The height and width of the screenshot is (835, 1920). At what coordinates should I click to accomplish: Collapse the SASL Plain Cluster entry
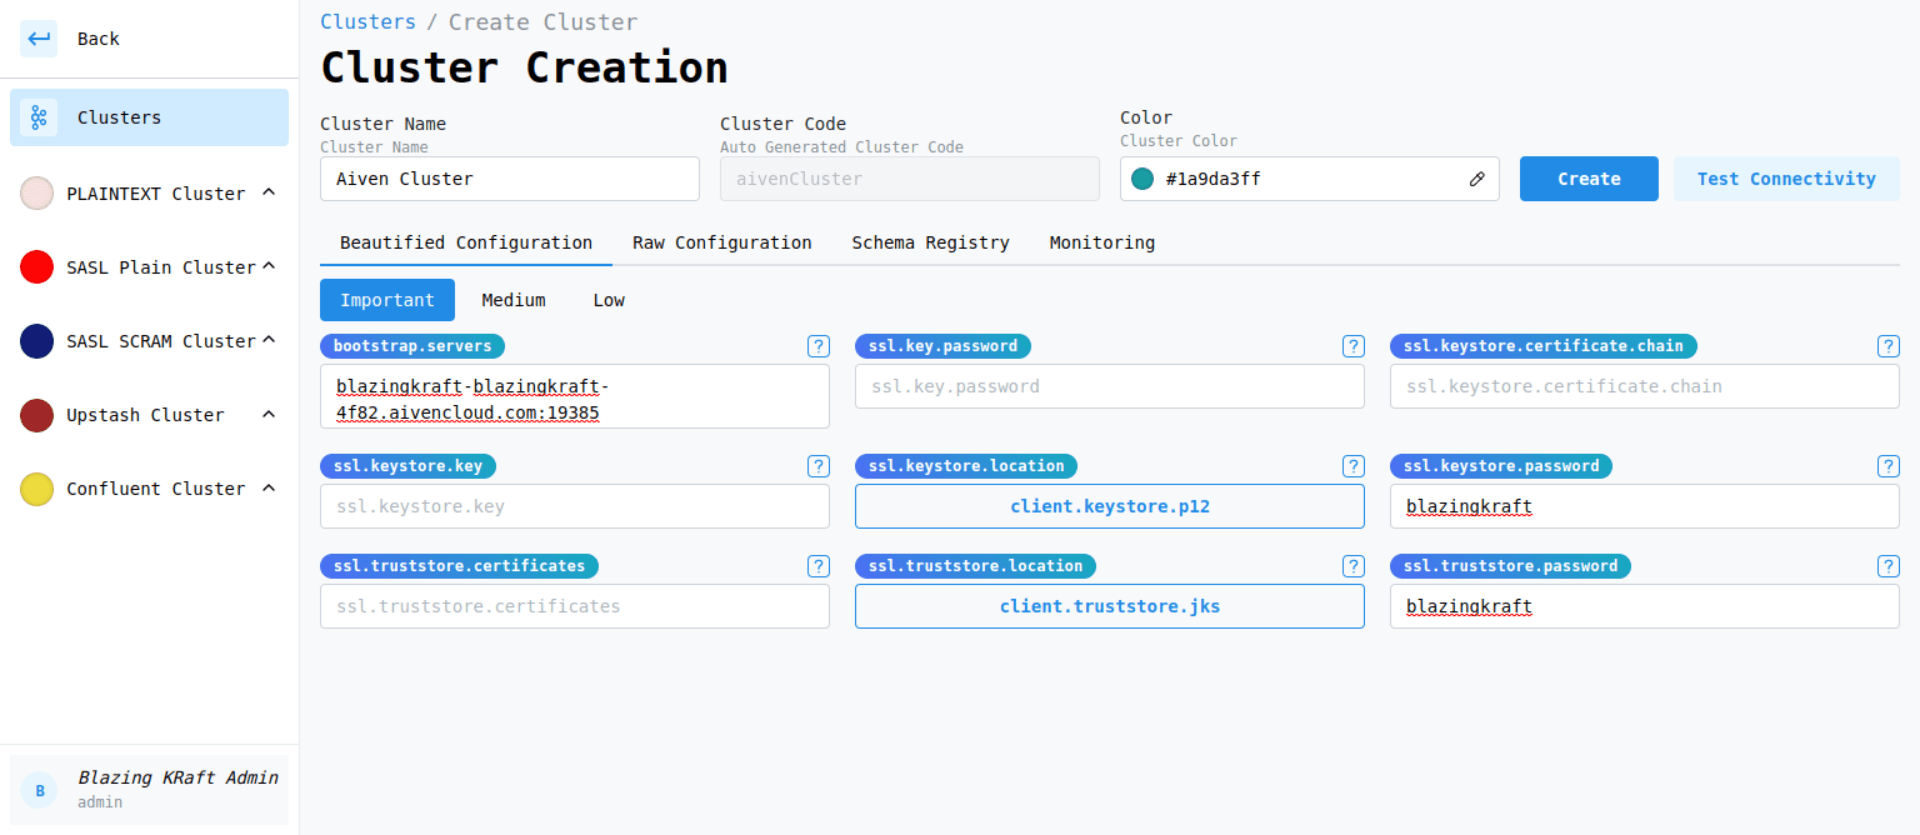tap(269, 266)
